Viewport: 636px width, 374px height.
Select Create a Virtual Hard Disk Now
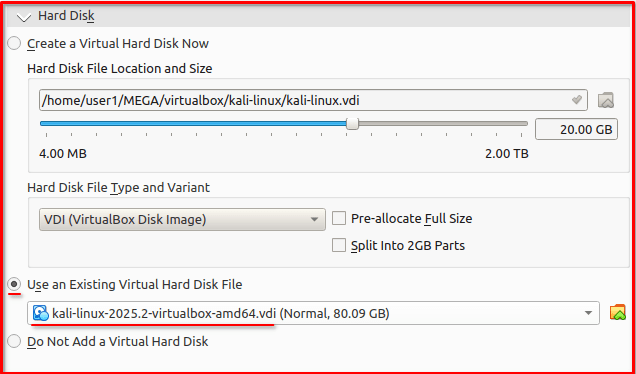tap(14, 43)
